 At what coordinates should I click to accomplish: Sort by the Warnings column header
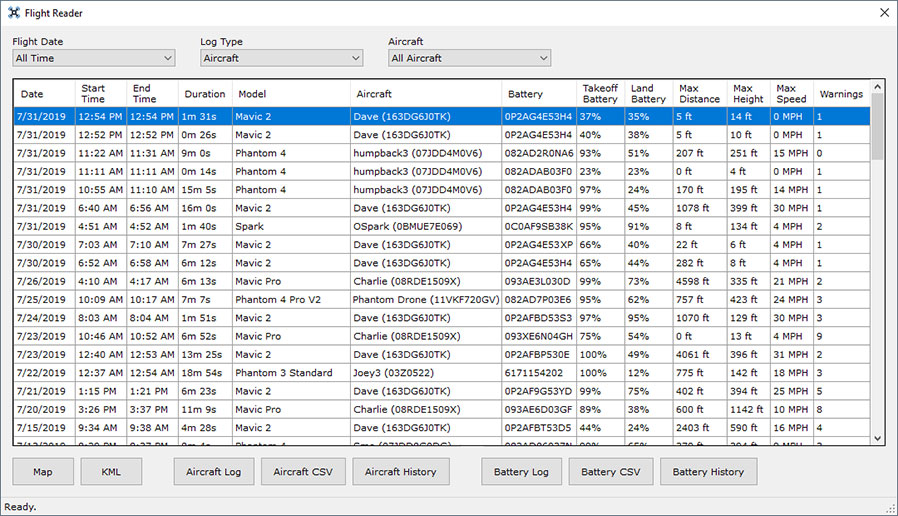click(x=841, y=94)
